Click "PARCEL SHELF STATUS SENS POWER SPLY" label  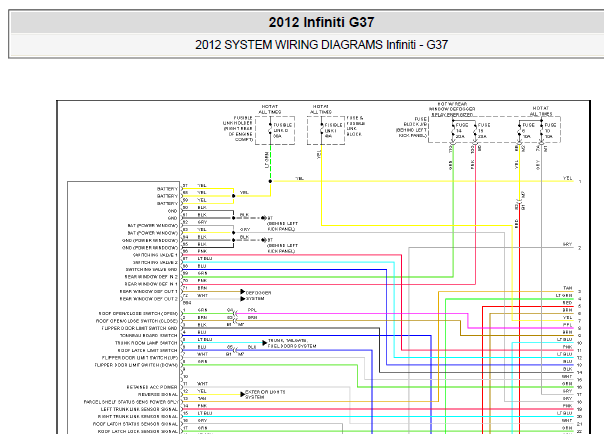[131, 402]
